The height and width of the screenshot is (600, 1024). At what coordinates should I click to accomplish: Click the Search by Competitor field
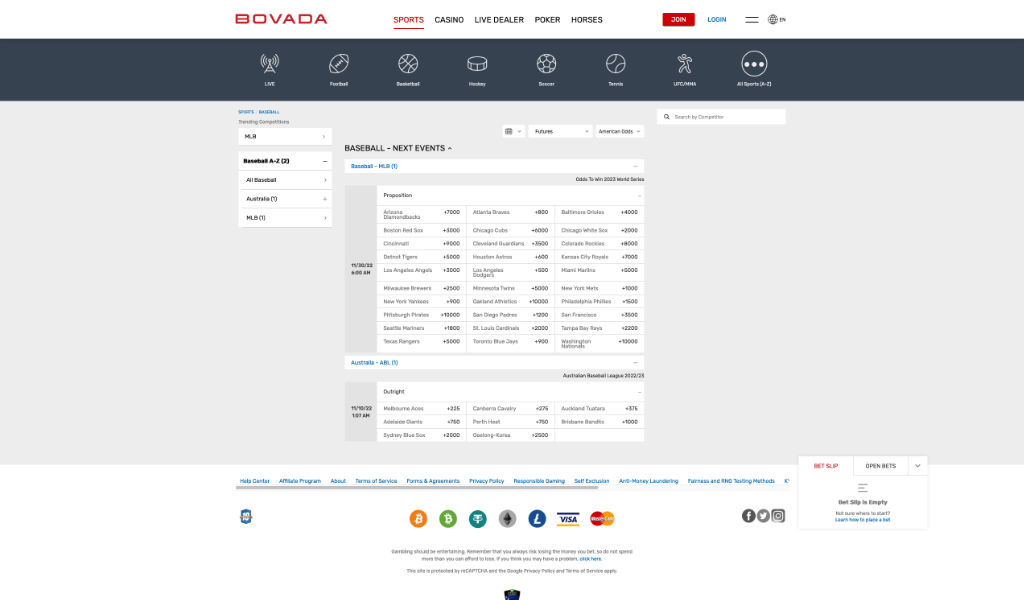(721, 117)
